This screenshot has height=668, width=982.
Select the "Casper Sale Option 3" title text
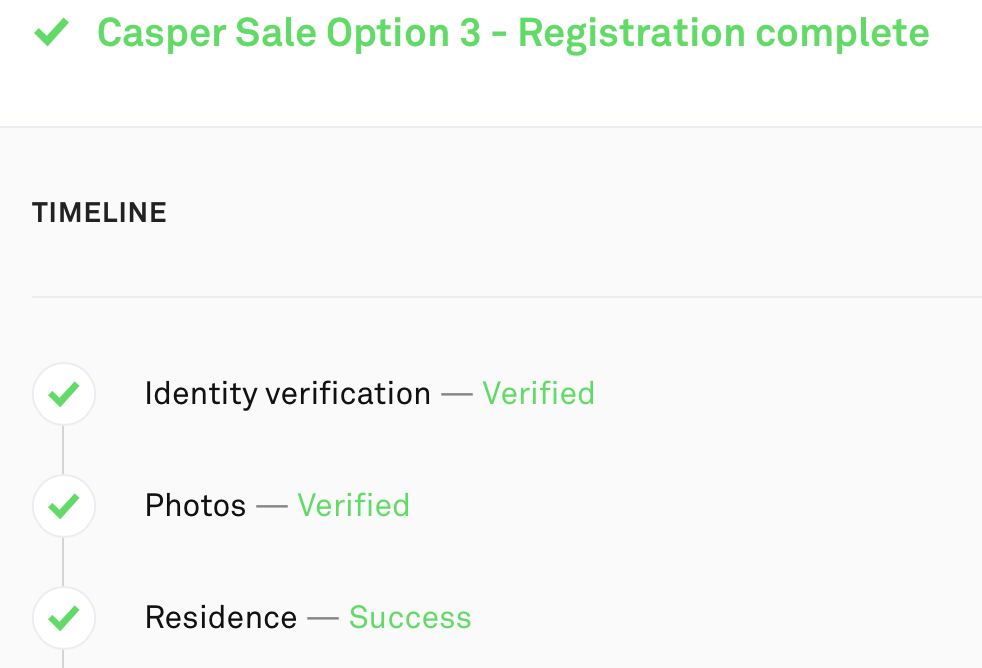click(x=289, y=33)
